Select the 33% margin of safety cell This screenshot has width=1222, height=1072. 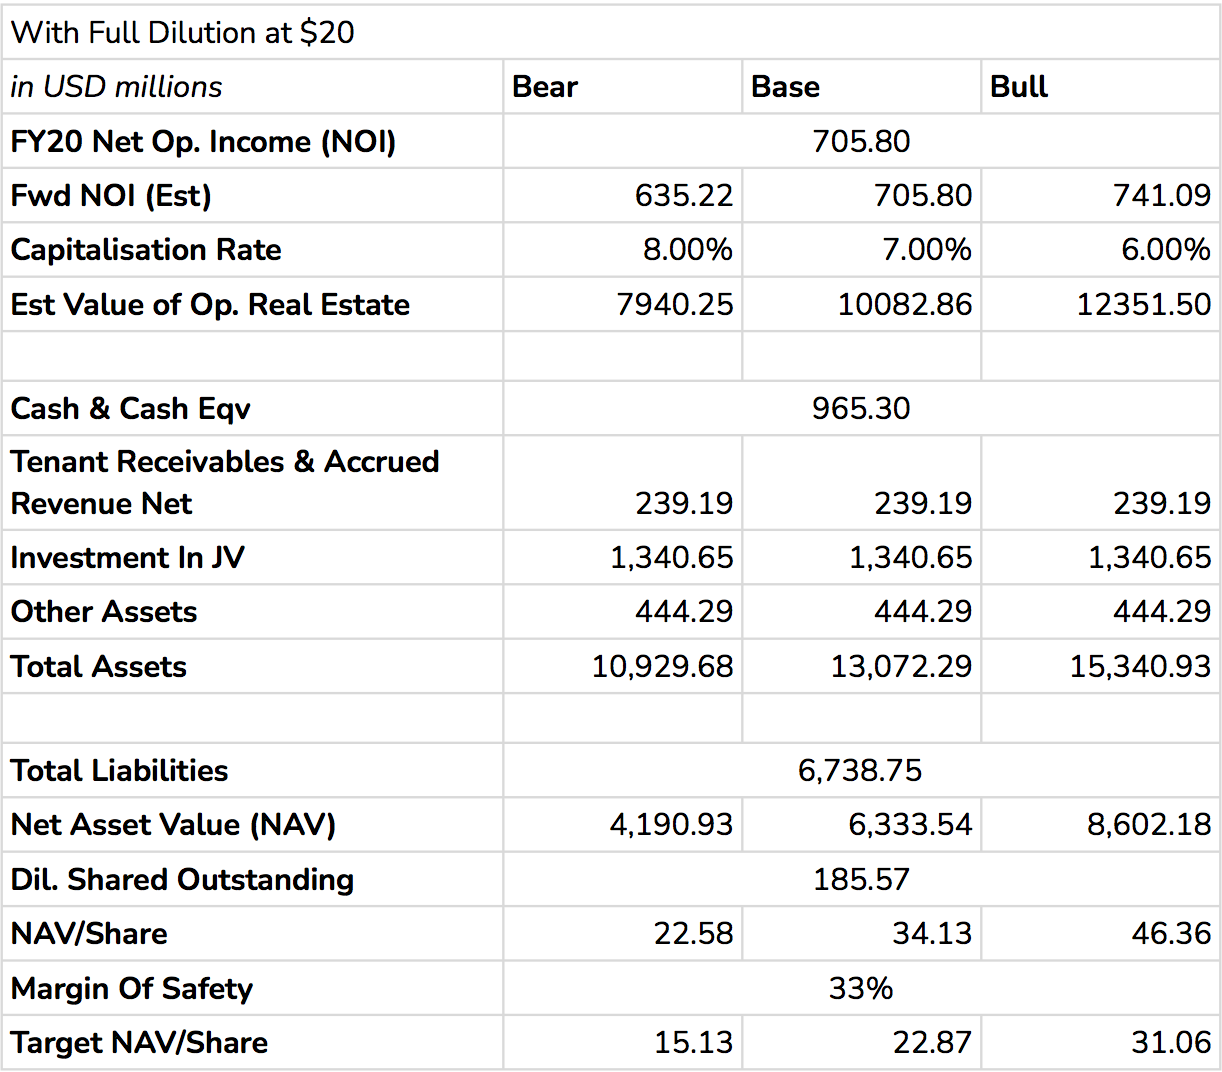click(861, 988)
